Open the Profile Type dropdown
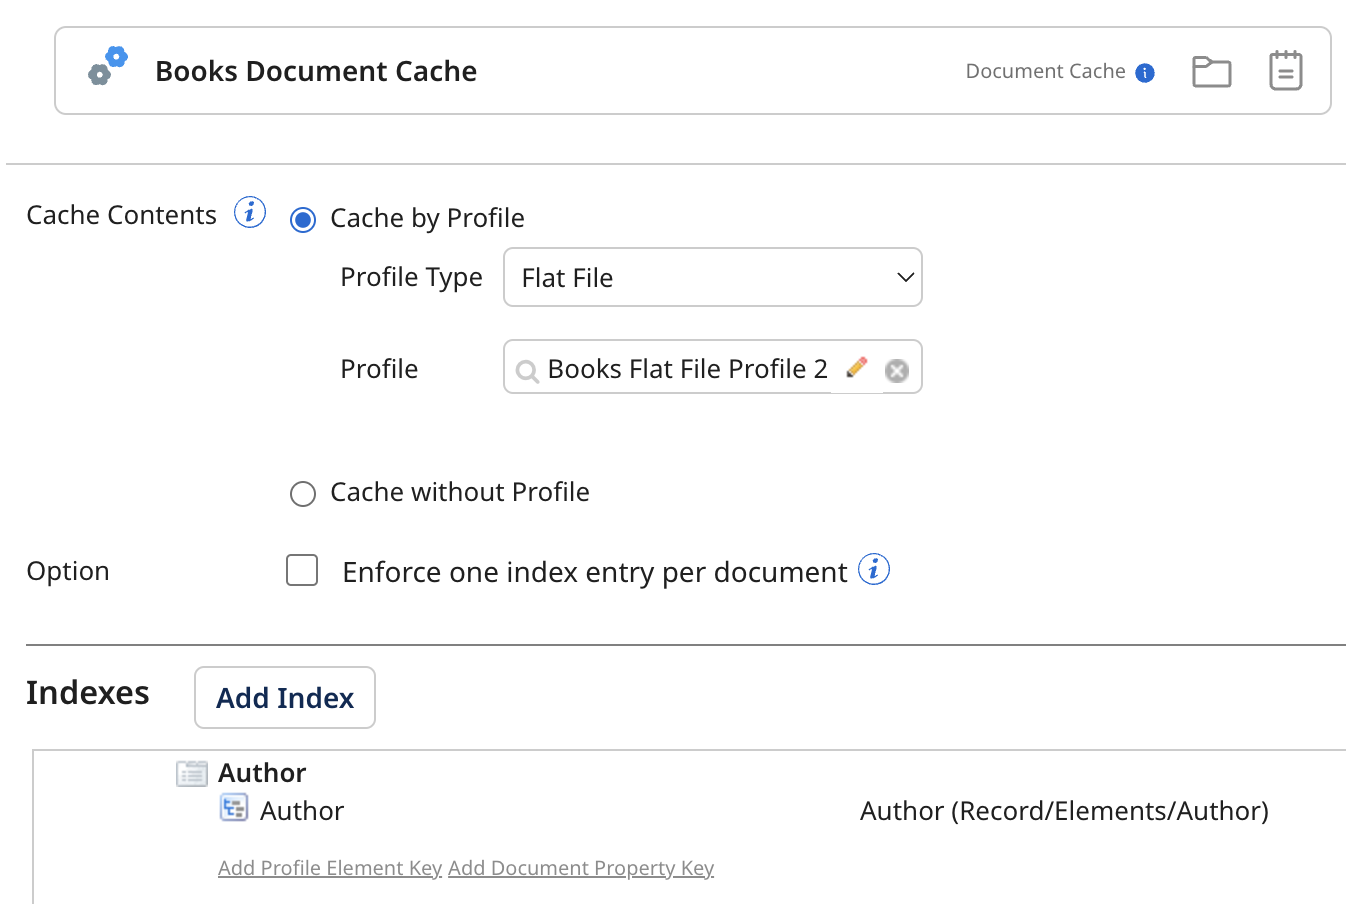Screen dimensions: 1346x904 coord(712,277)
